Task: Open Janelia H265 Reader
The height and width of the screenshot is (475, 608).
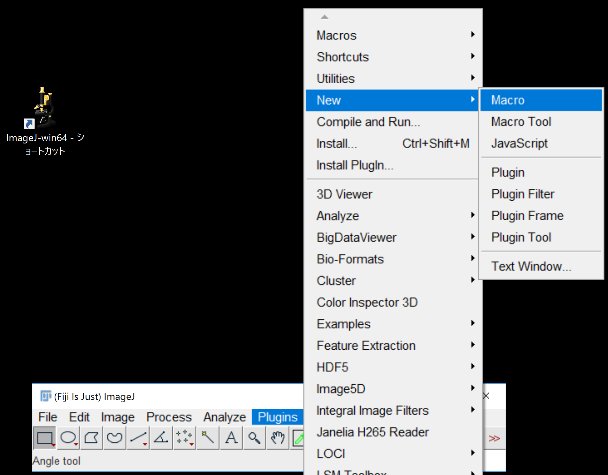Action: coord(394,432)
